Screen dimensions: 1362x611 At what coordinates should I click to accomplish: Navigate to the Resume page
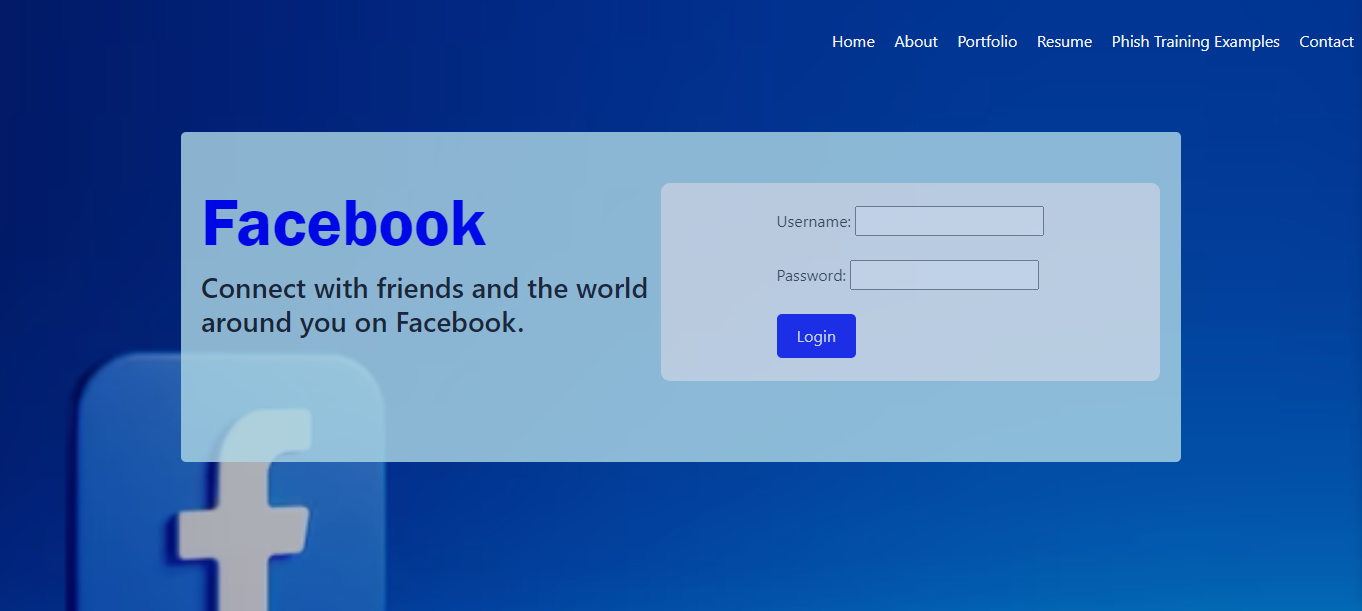tap(1064, 42)
